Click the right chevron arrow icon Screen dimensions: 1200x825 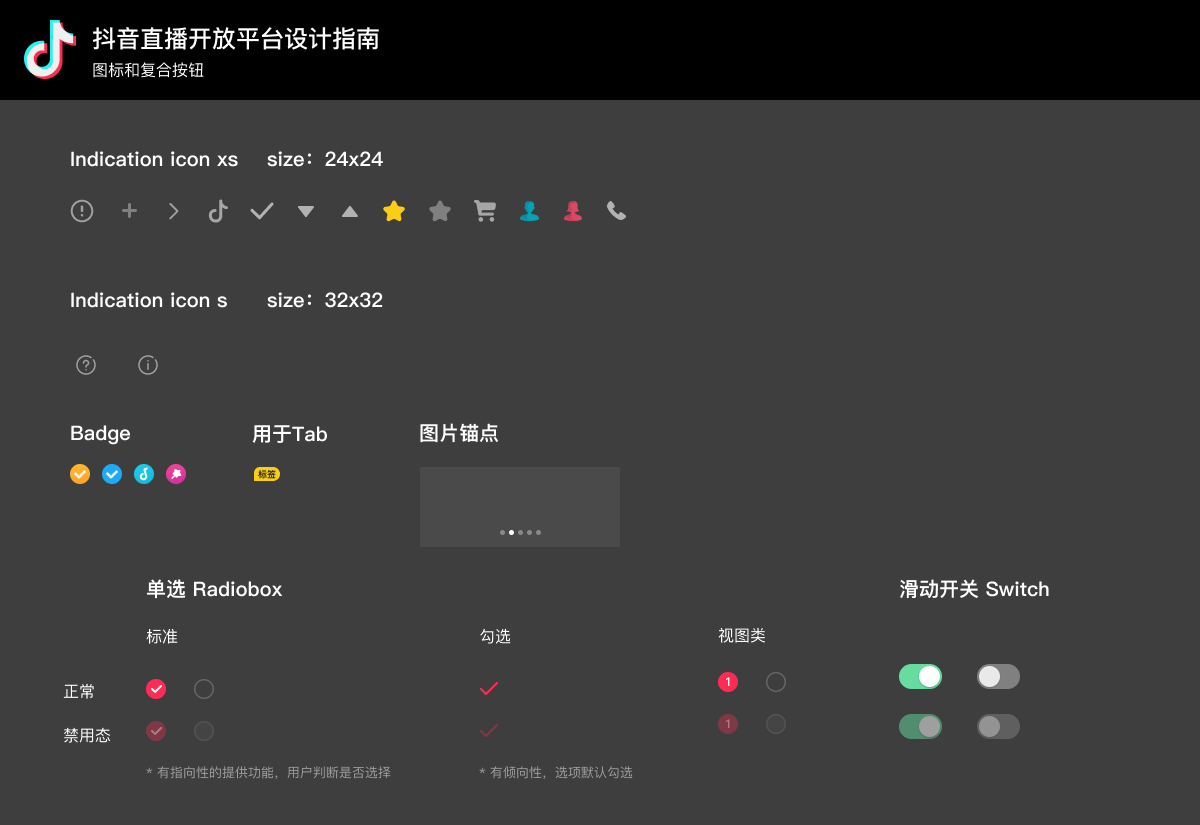pyautogui.click(x=174, y=211)
